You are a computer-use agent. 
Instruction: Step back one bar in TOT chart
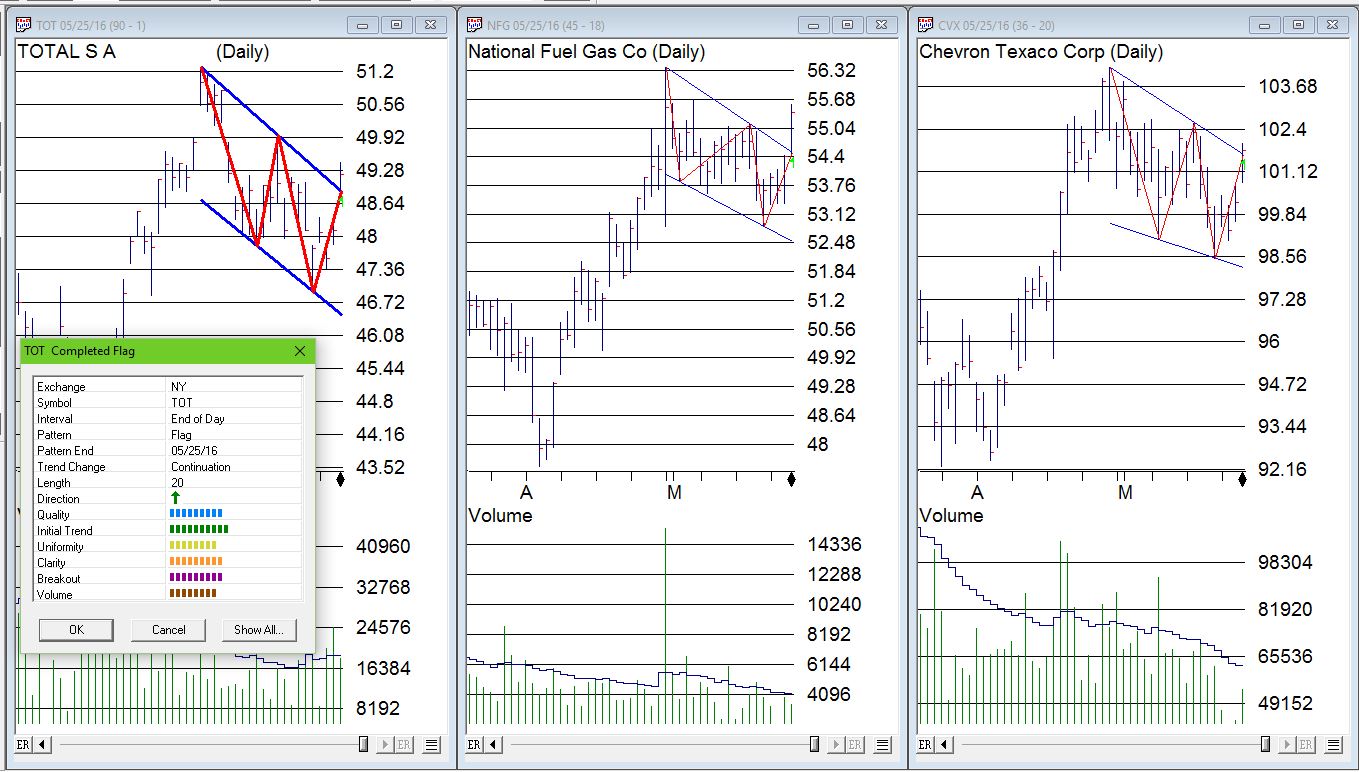coord(43,745)
